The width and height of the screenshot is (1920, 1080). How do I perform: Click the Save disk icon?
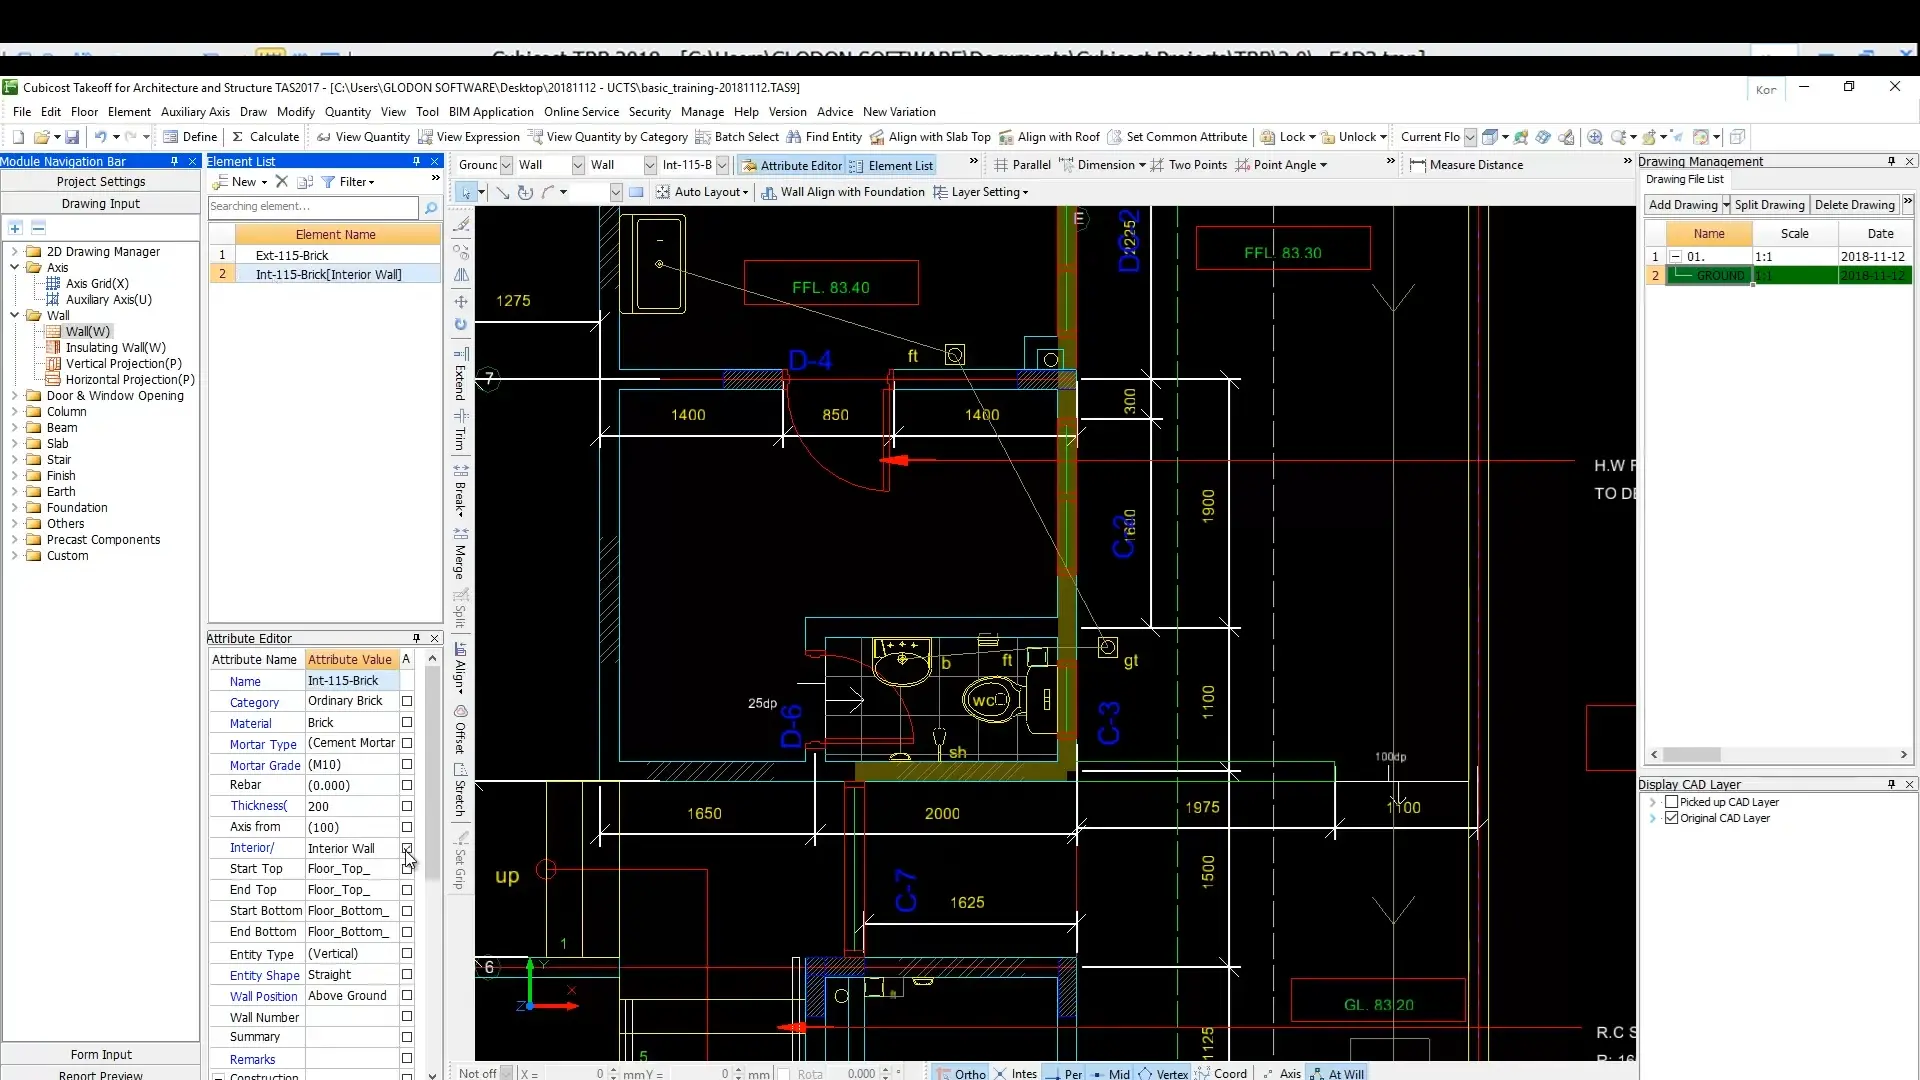74,137
